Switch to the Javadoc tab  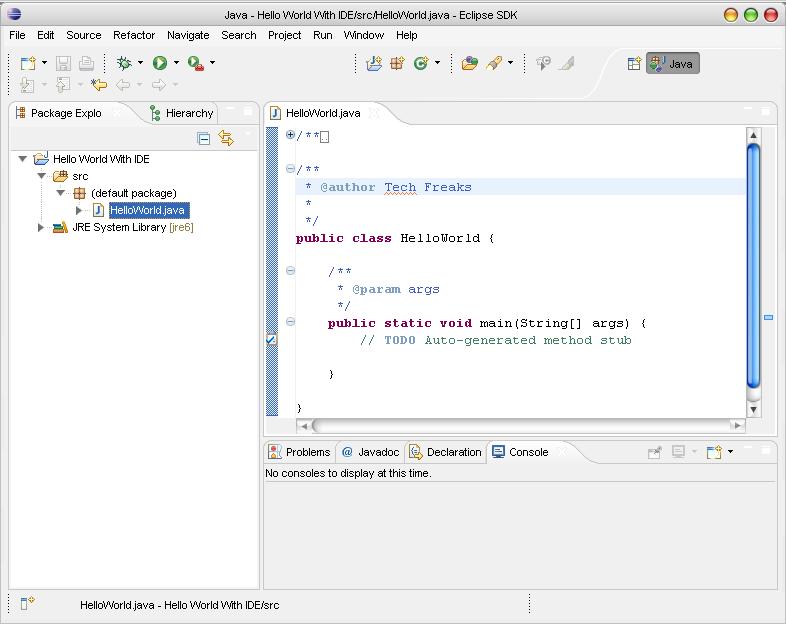(x=370, y=452)
